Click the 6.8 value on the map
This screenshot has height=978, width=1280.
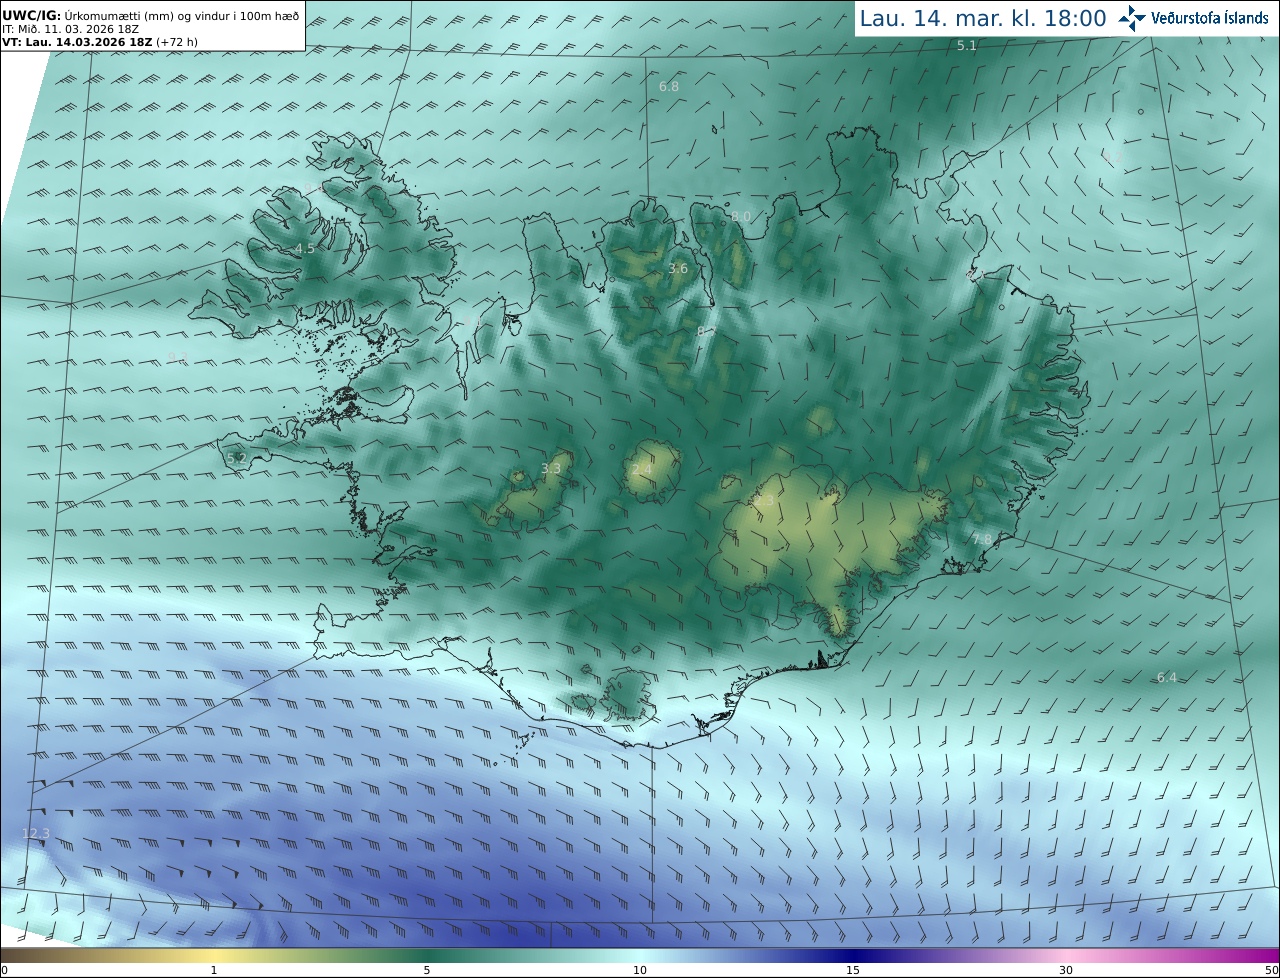[669, 87]
